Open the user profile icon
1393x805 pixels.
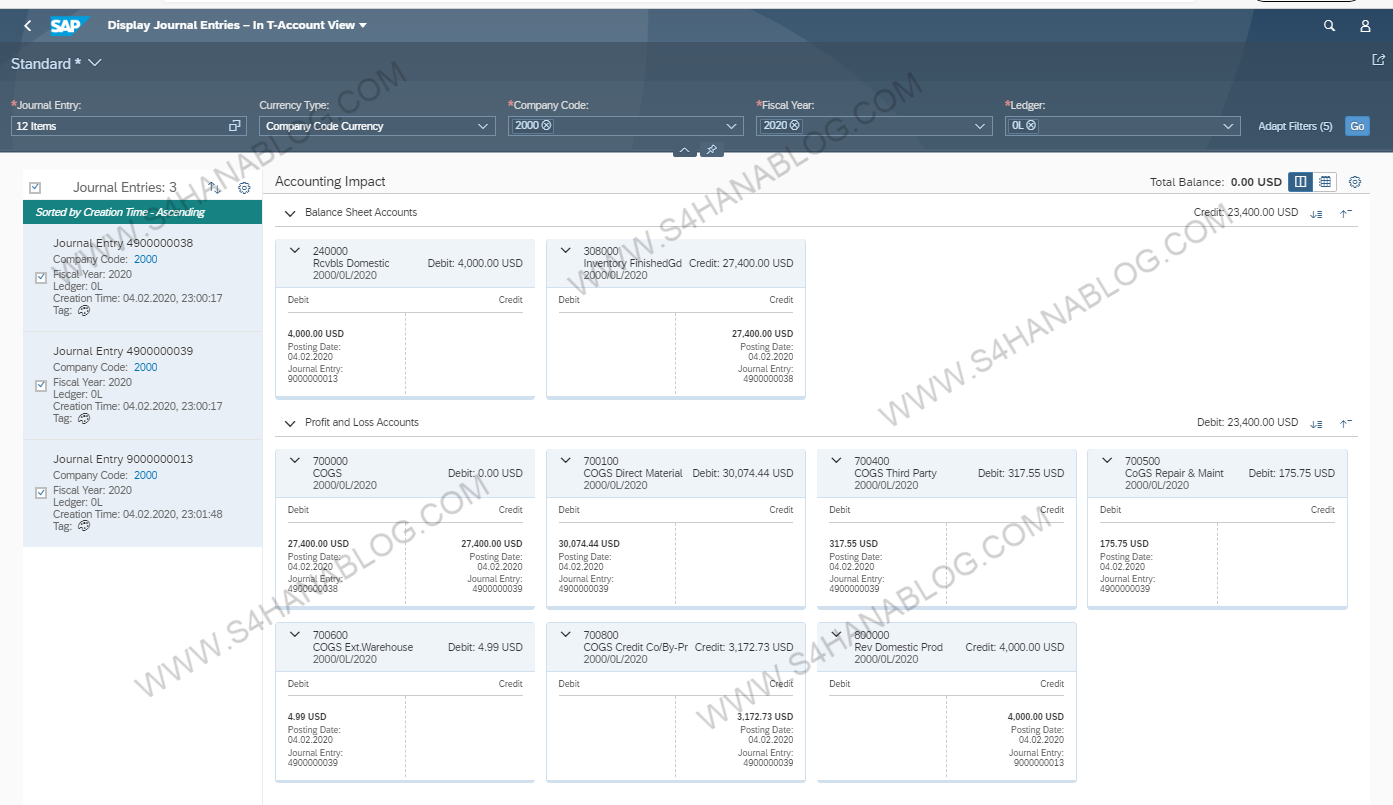pyautogui.click(x=1365, y=26)
